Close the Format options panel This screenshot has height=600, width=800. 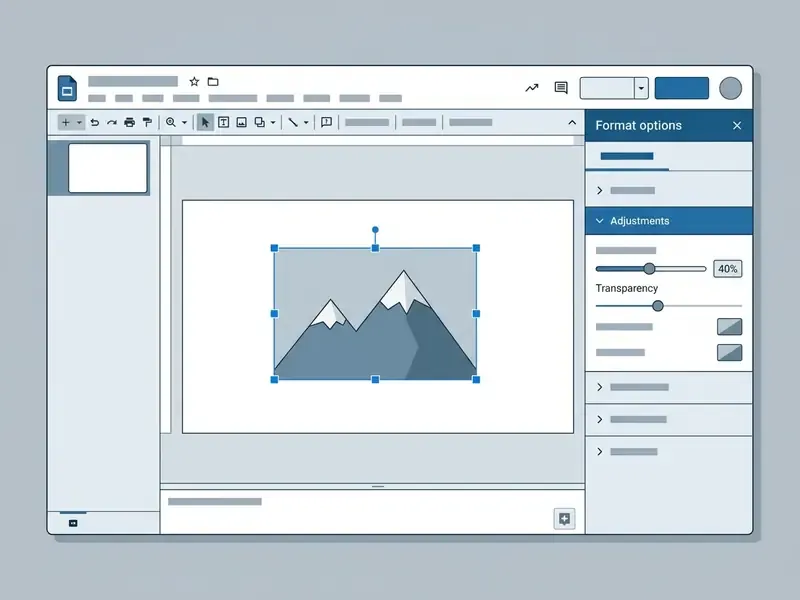tap(737, 126)
